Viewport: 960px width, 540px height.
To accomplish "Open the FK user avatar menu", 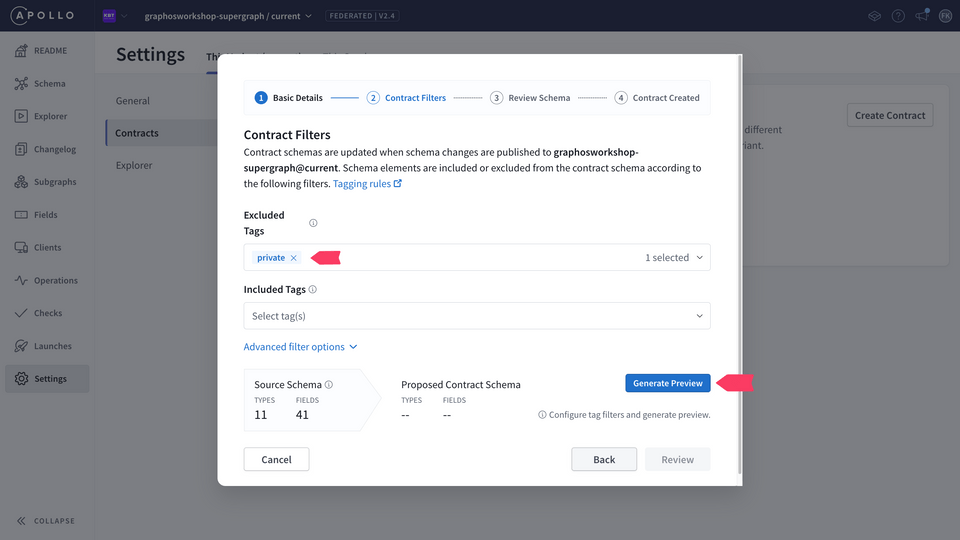I will [945, 16].
